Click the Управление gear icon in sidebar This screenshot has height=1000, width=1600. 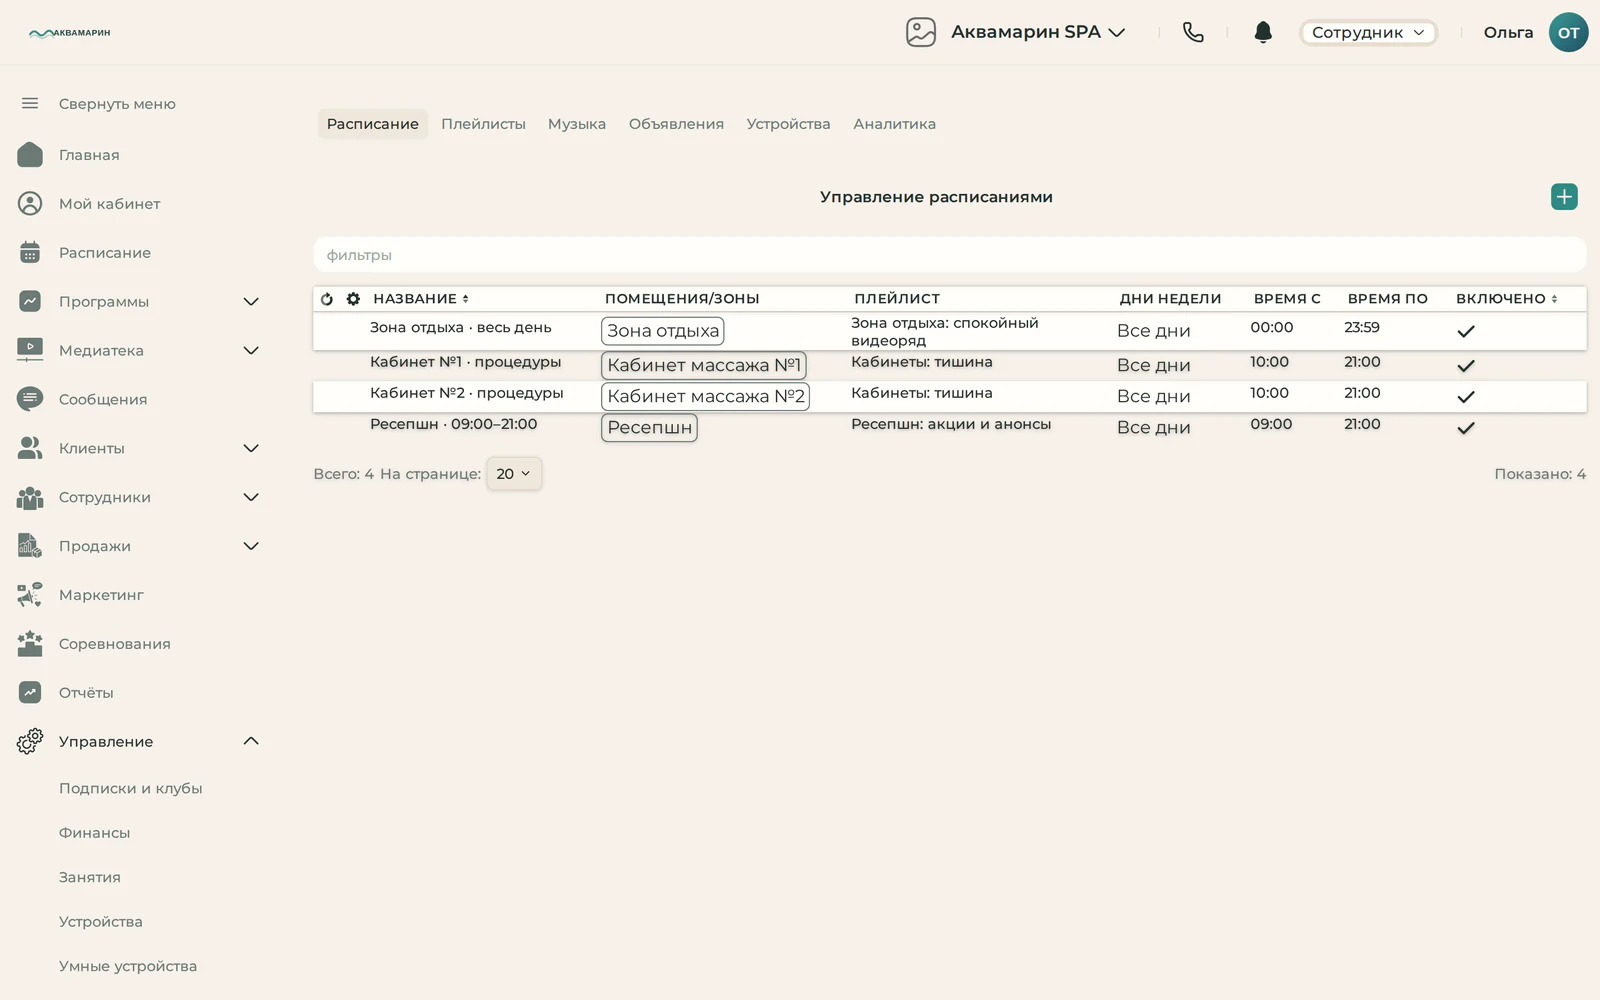click(30, 741)
